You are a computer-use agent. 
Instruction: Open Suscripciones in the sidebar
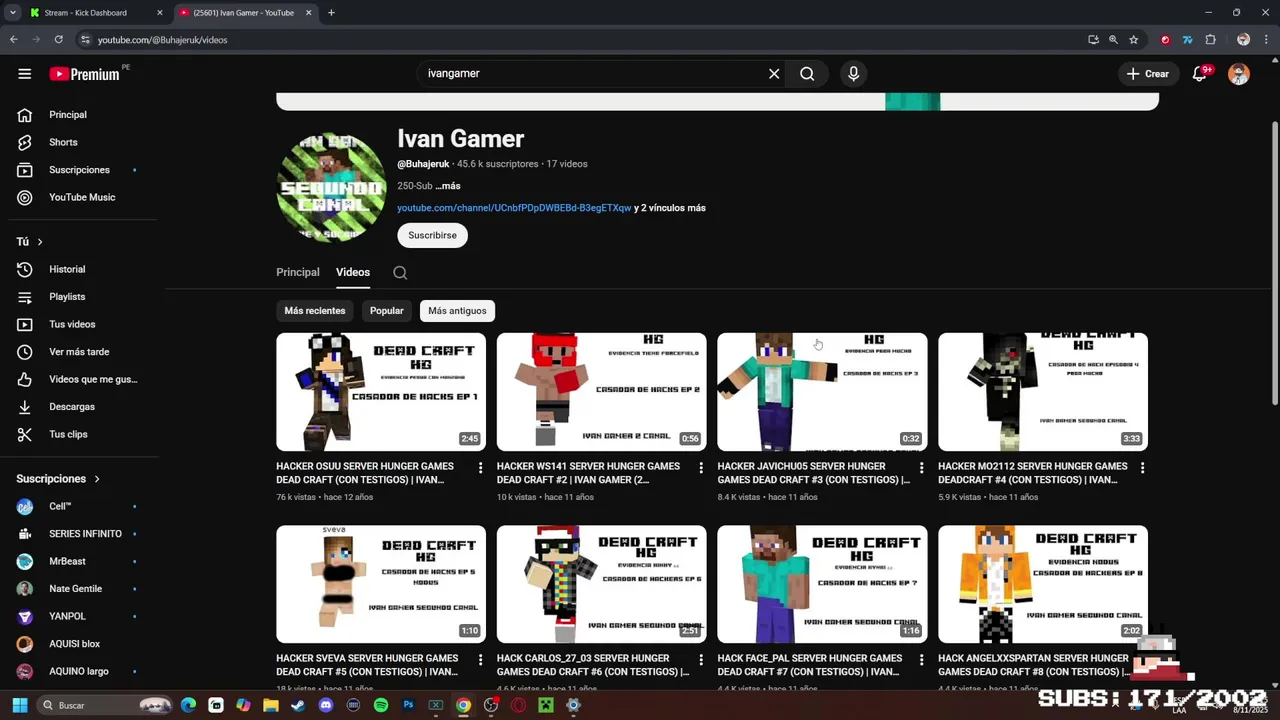click(78, 170)
